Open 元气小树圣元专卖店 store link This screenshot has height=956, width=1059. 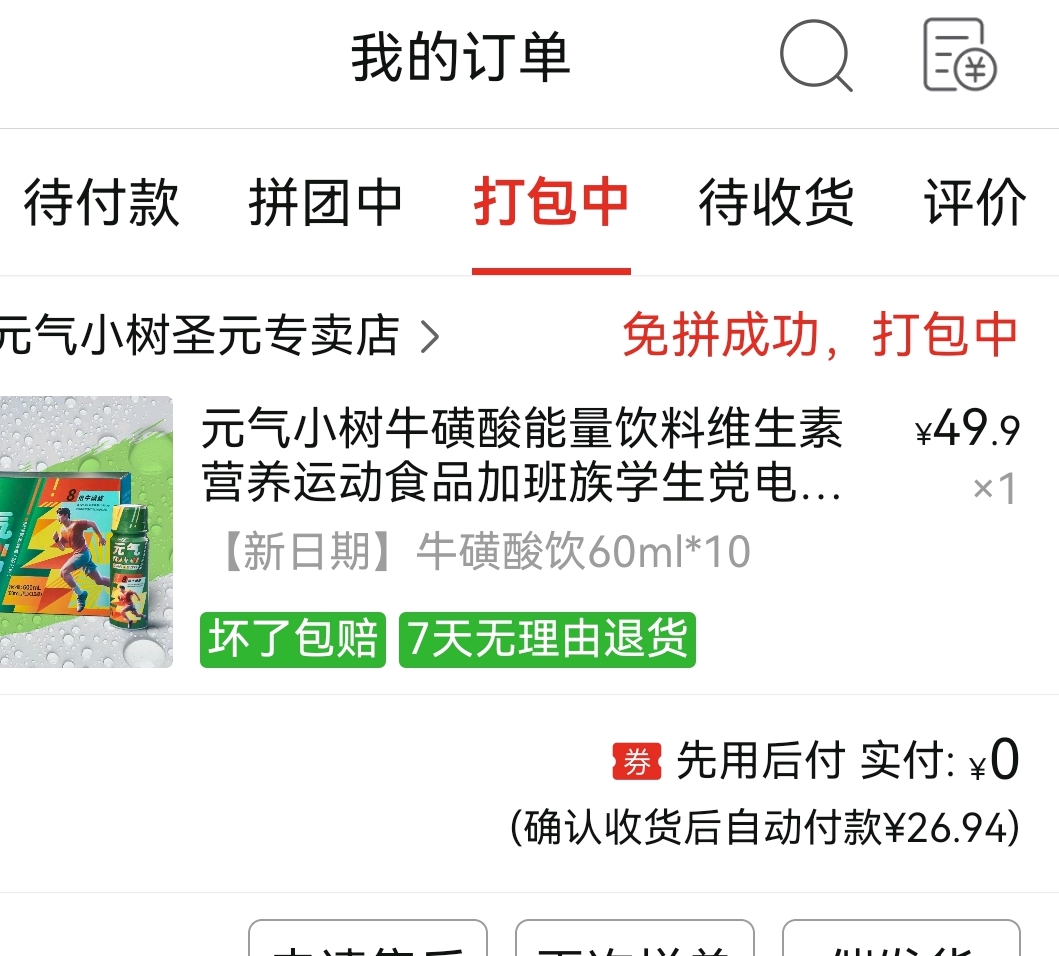coord(200,335)
